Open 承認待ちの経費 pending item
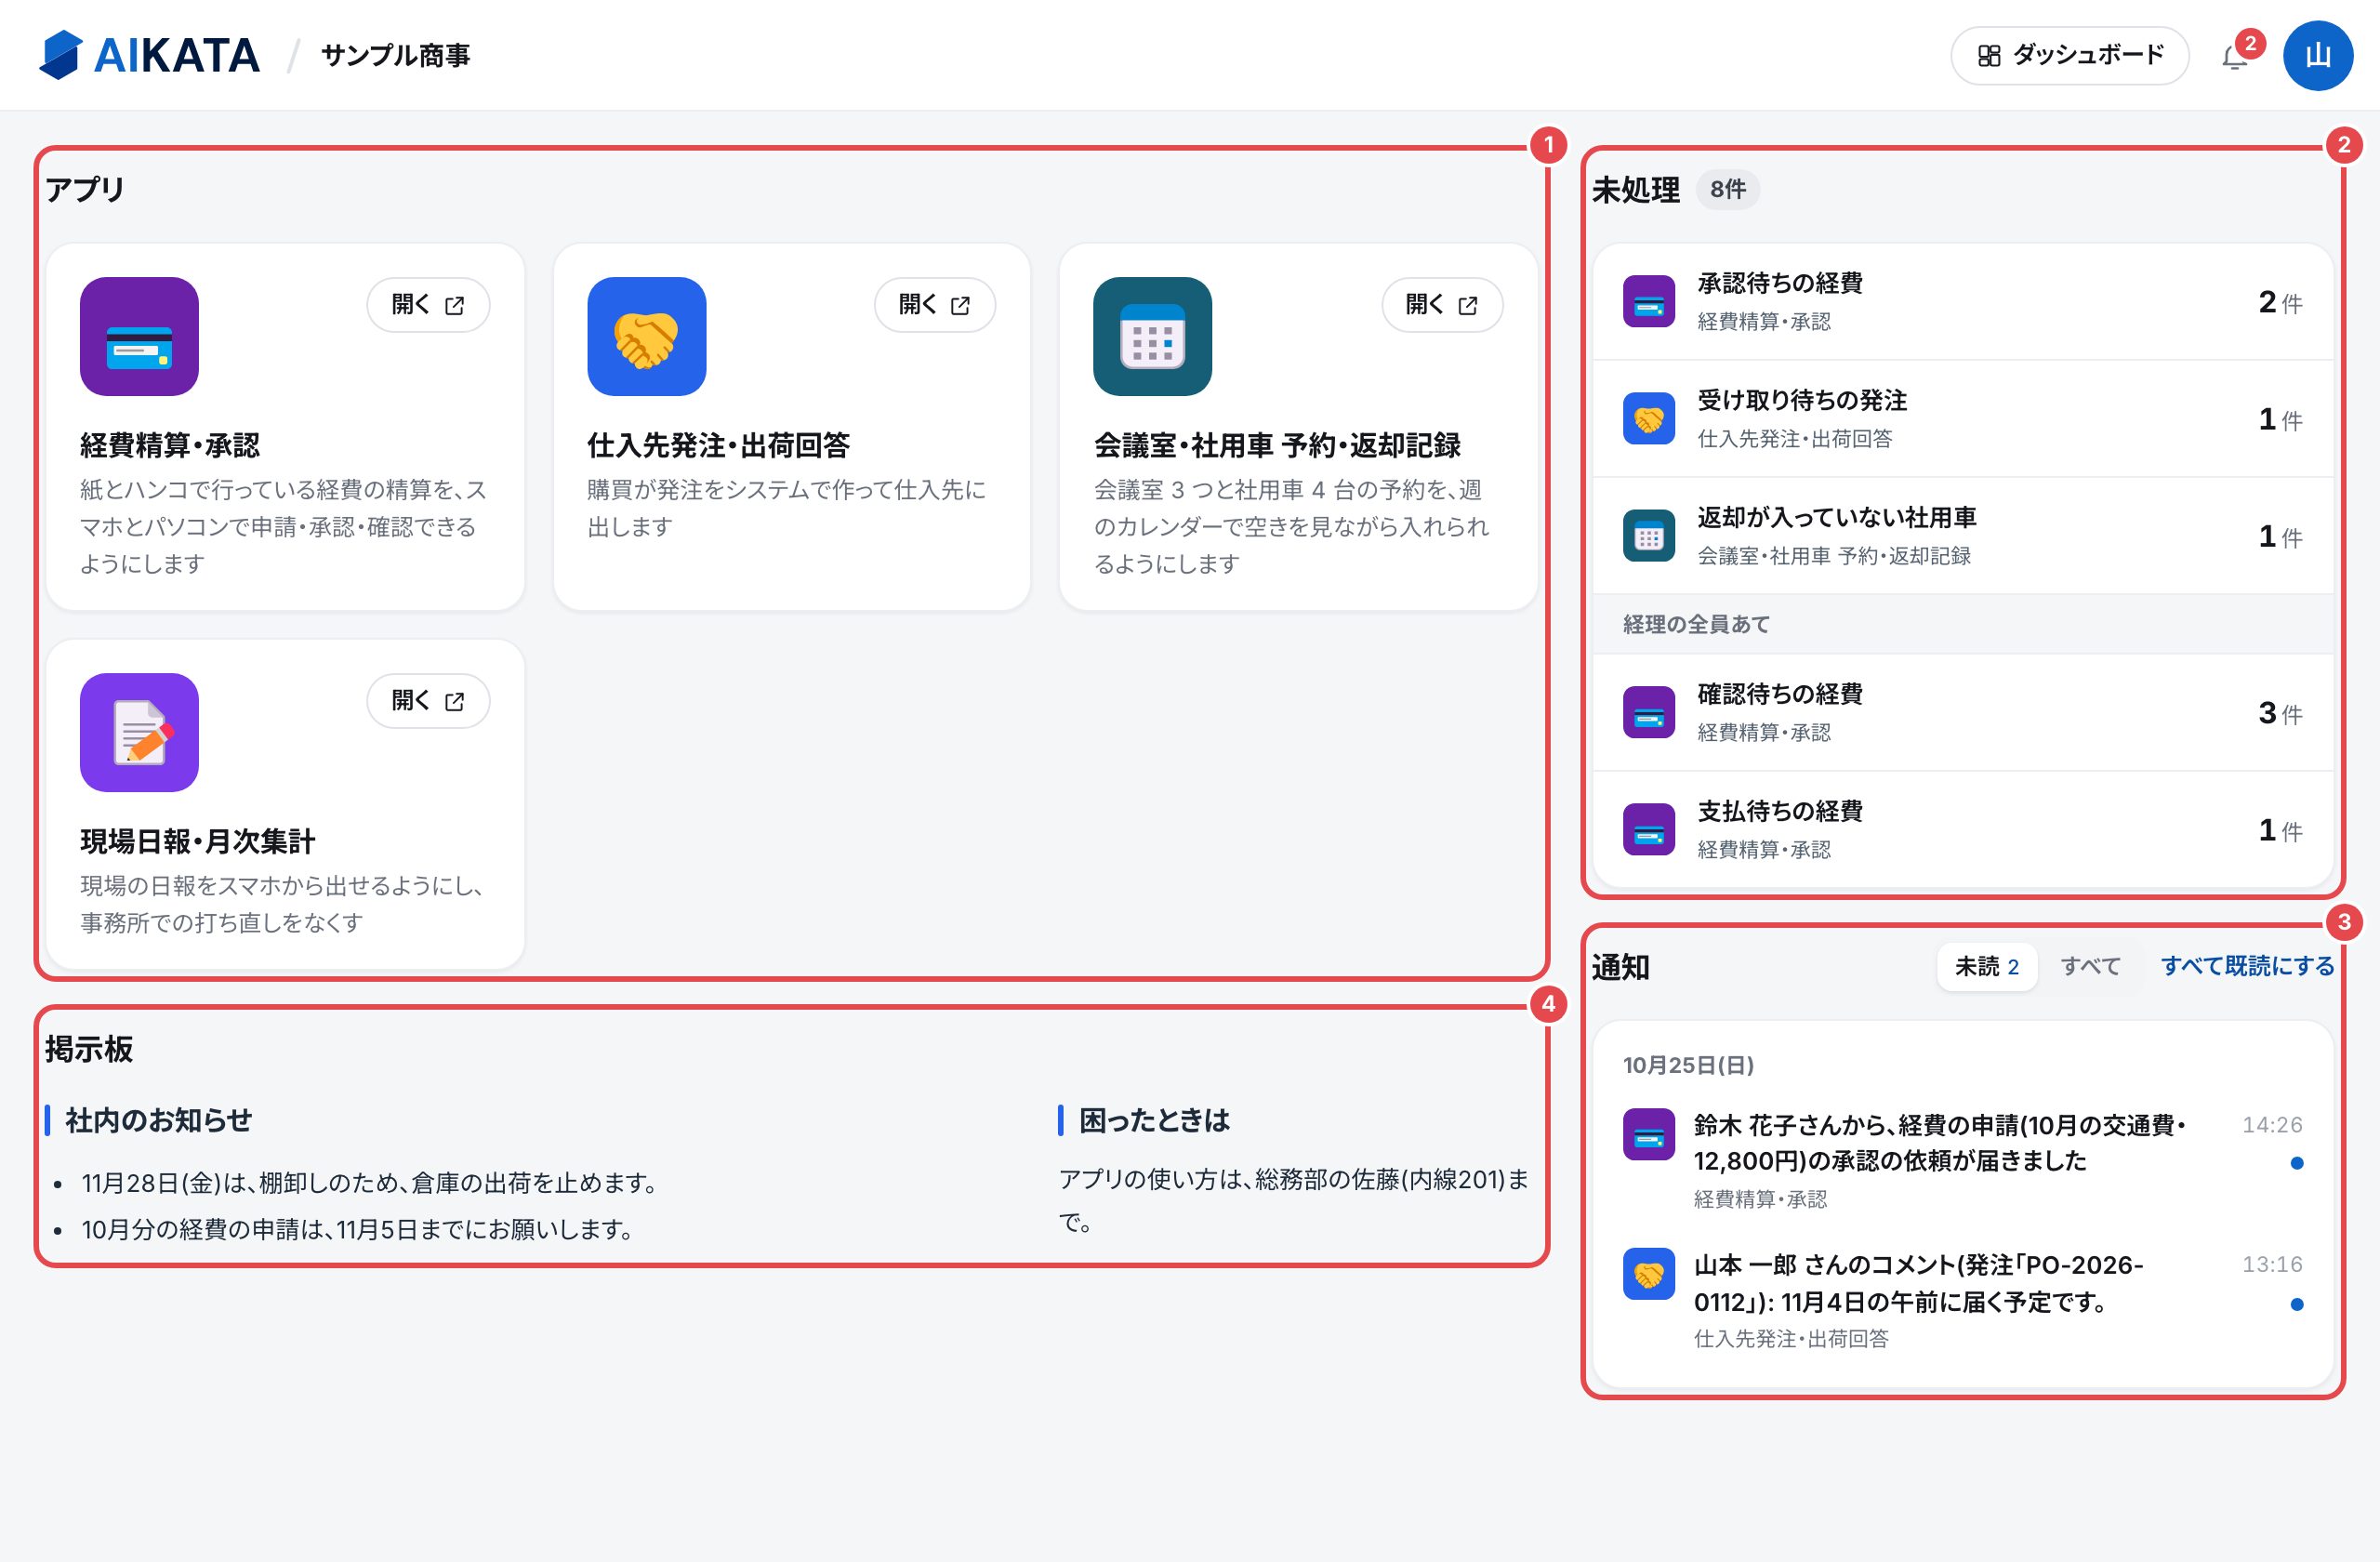 click(x=1962, y=301)
